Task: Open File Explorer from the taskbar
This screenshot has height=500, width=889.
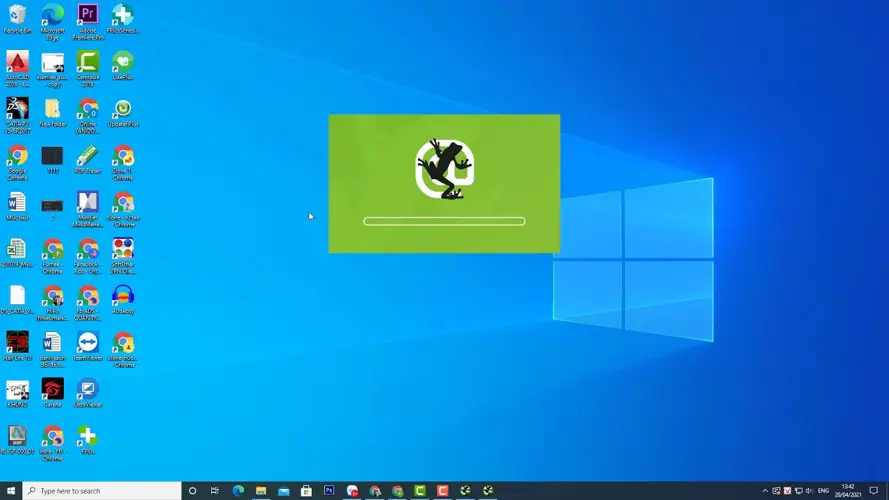Action: 261,491
